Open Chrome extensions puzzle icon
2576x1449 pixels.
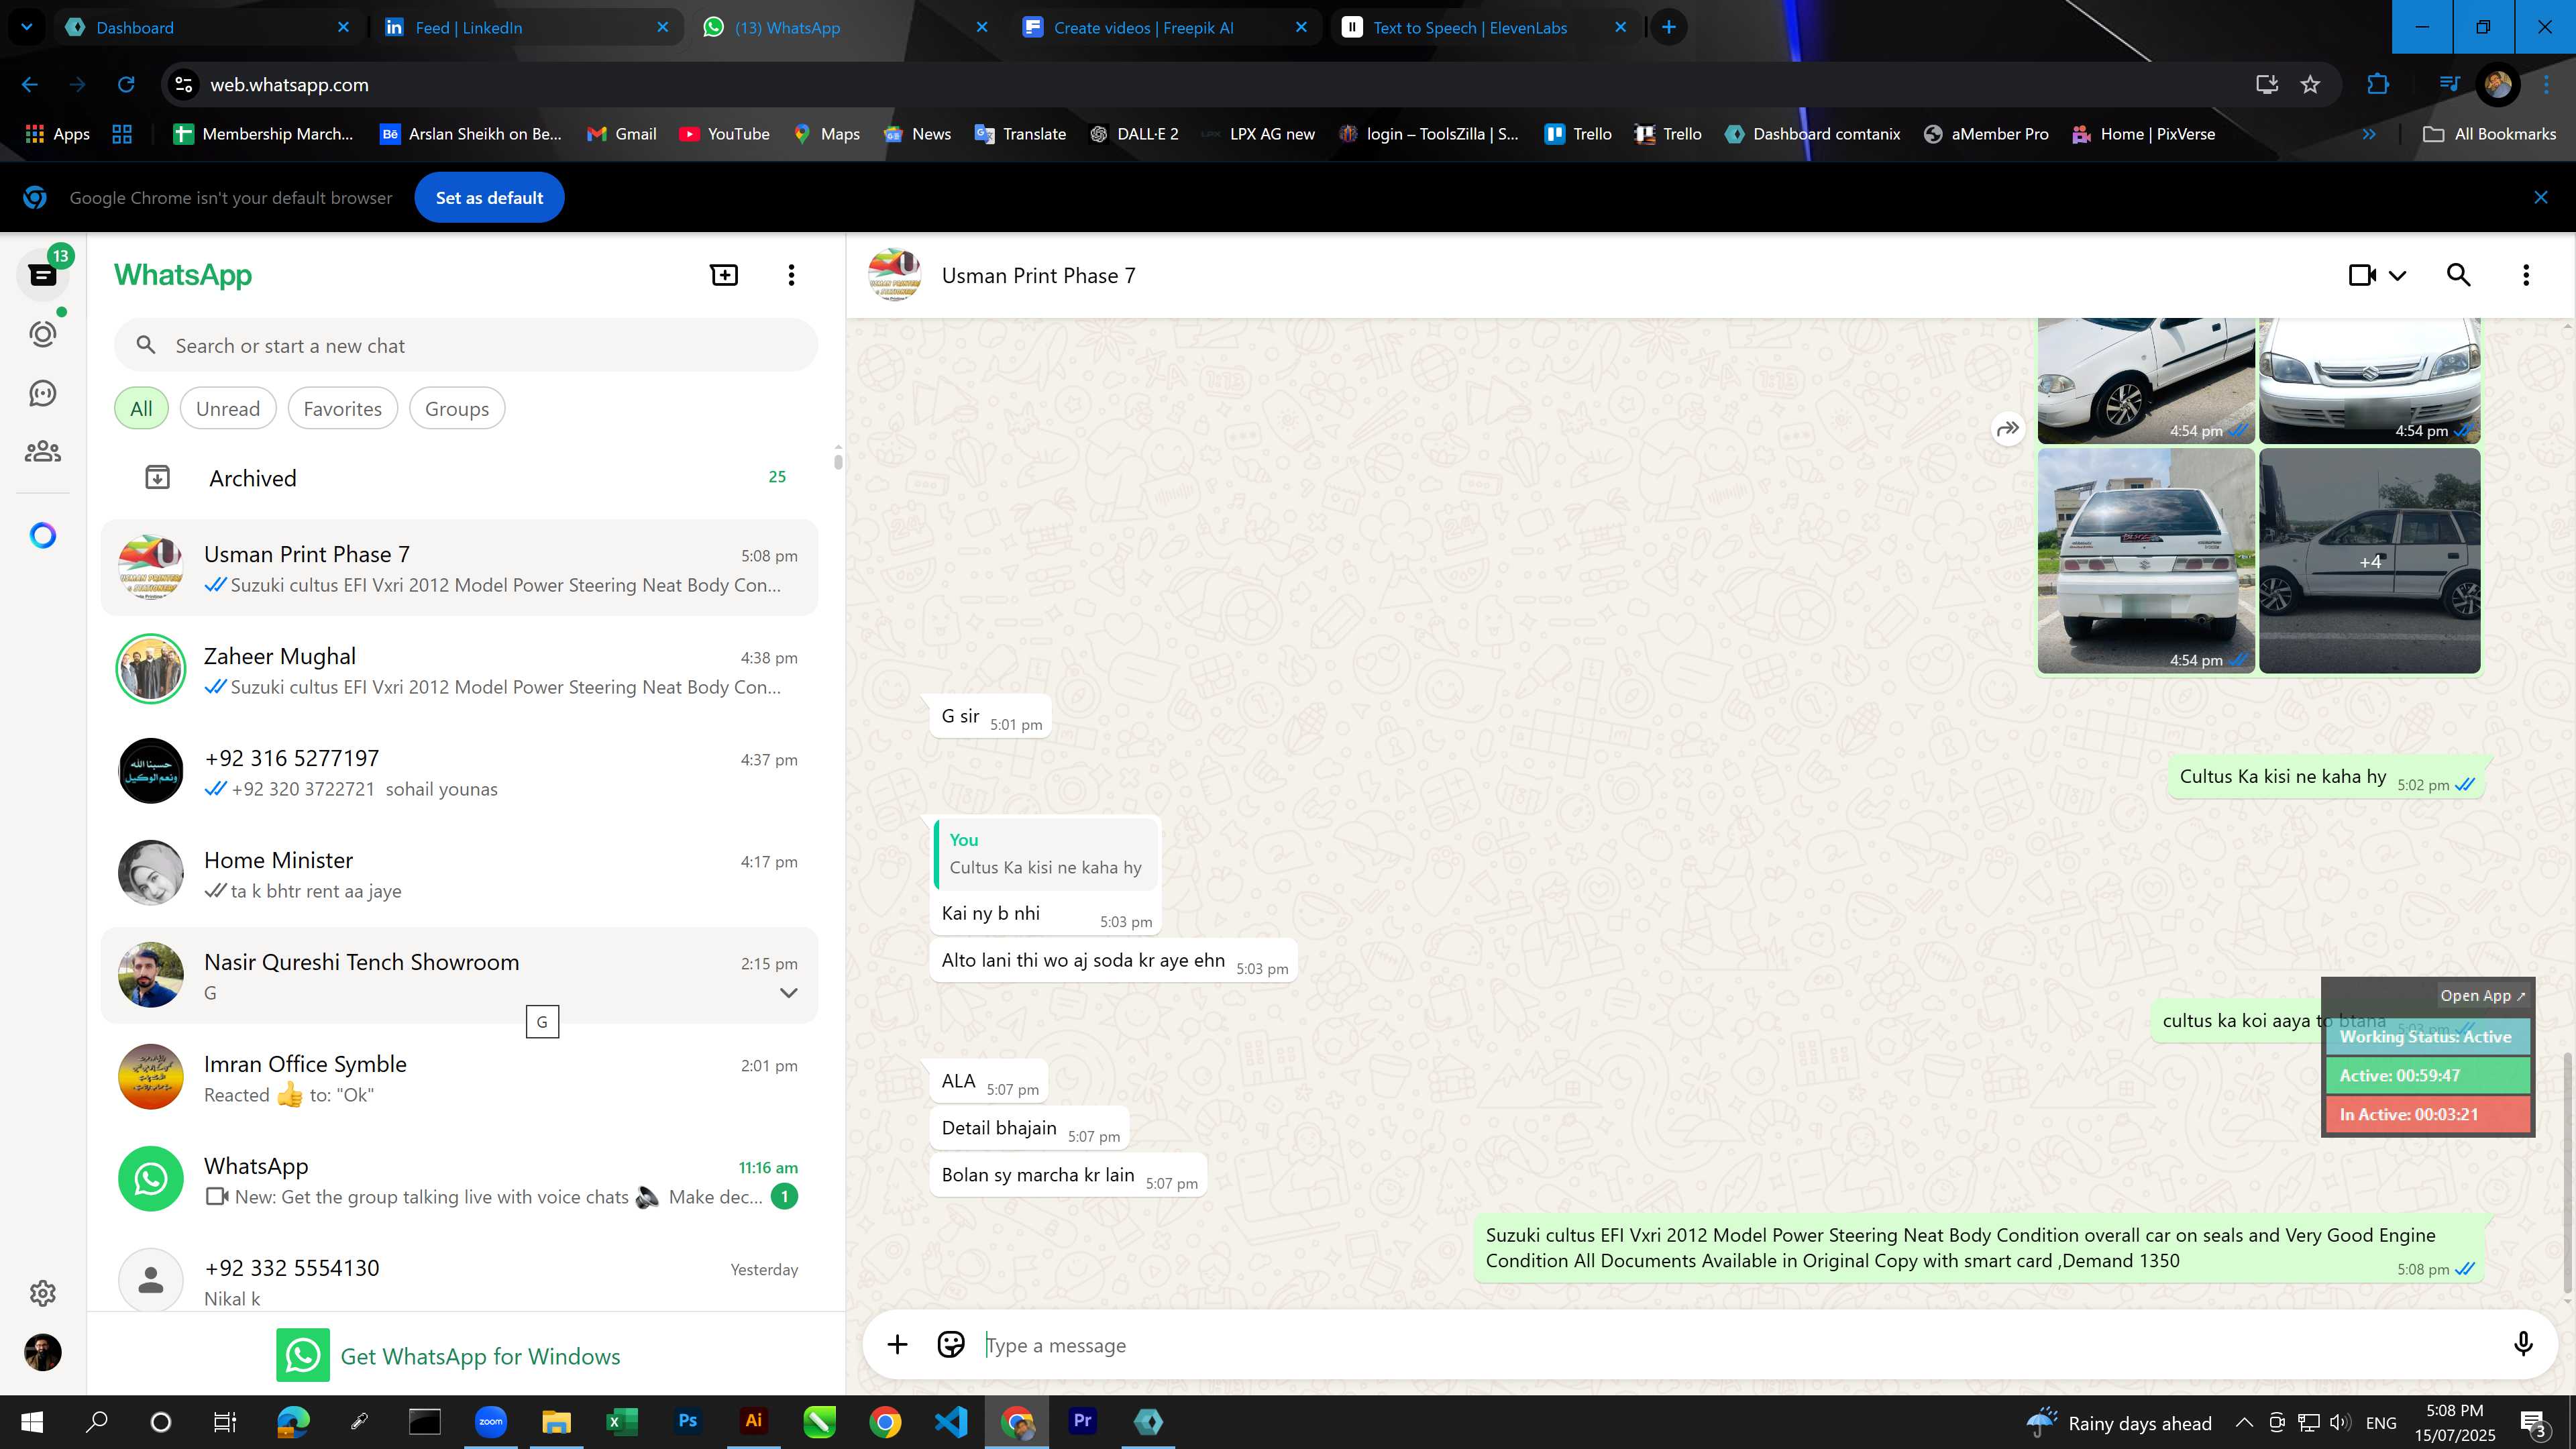2378,85
